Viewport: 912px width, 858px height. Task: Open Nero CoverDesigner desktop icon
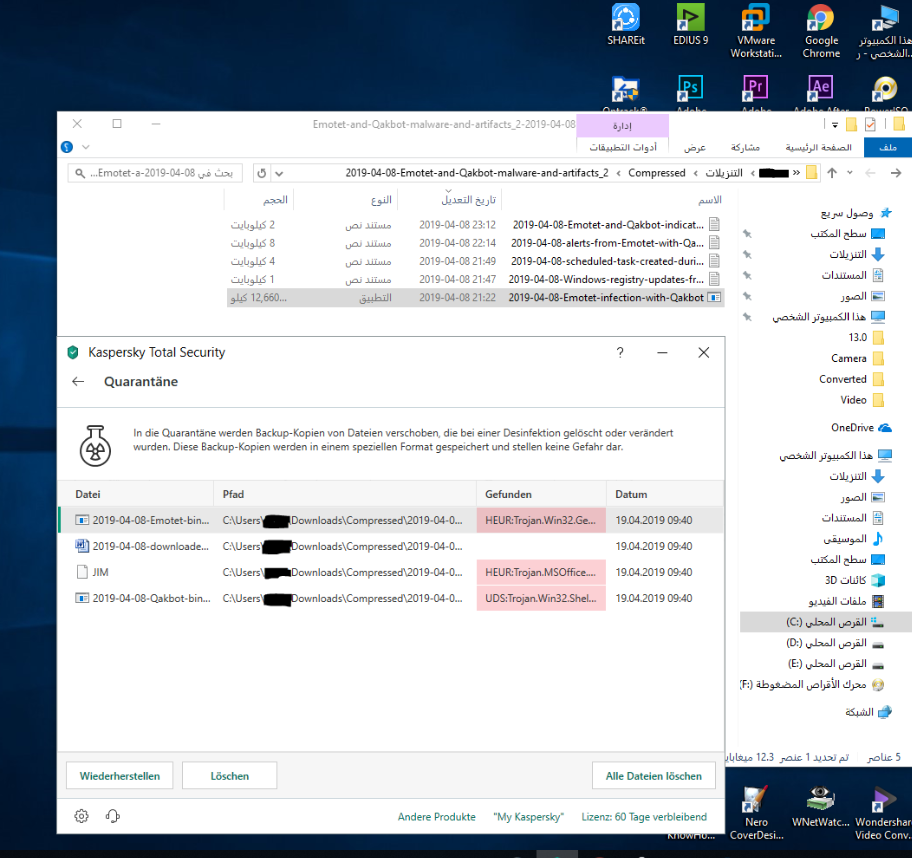point(756,812)
